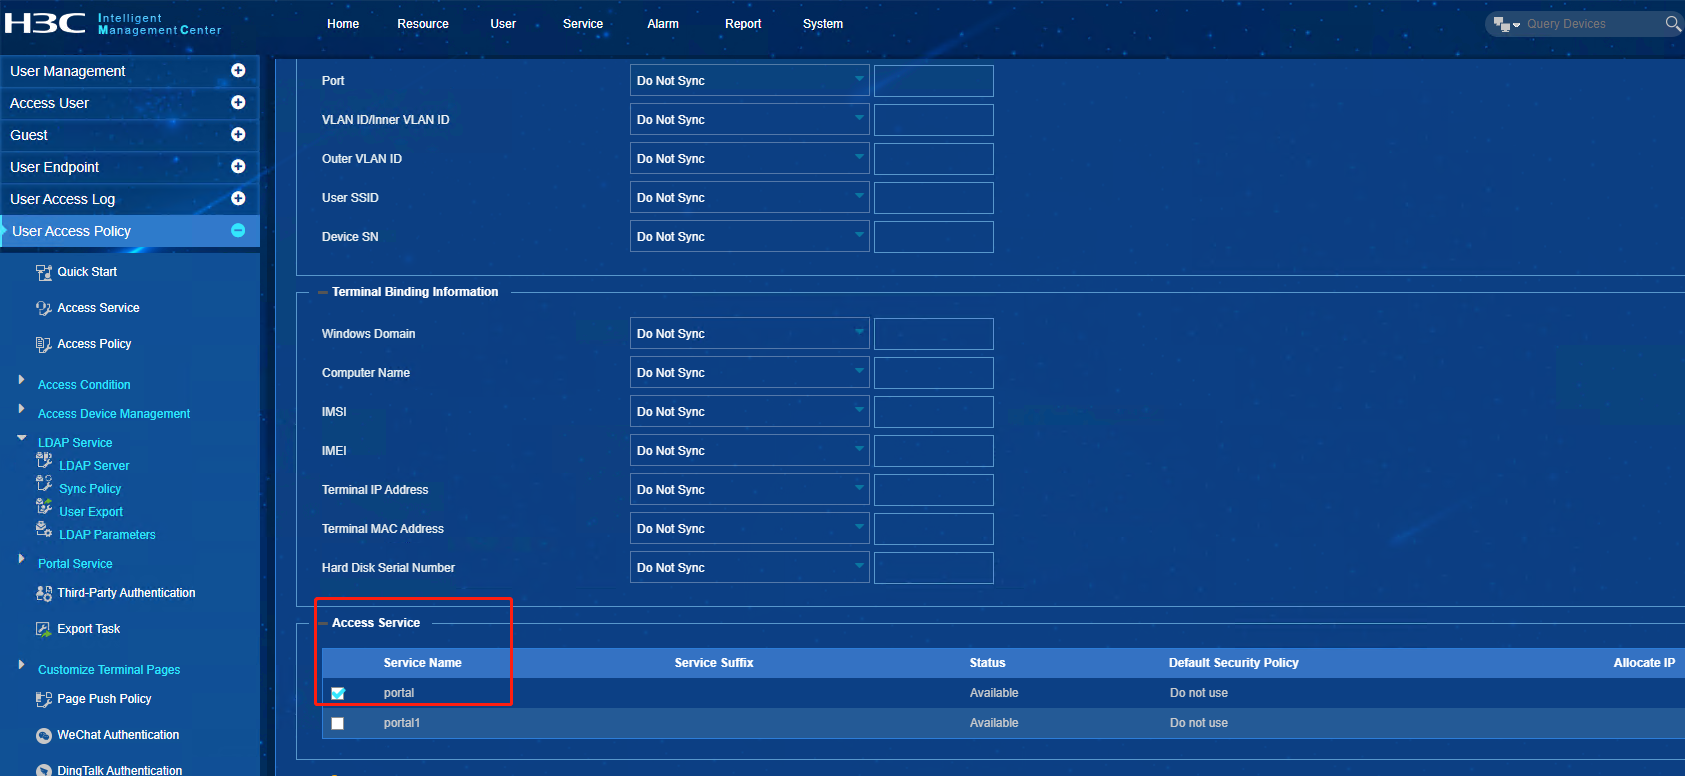
Task: Click the Export Task icon
Action: pyautogui.click(x=44, y=629)
